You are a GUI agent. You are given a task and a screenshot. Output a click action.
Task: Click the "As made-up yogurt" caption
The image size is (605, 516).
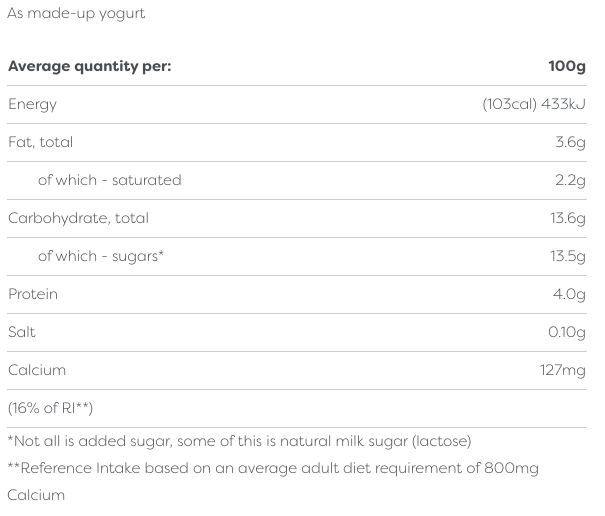pyautogui.click(x=75, y=15)
